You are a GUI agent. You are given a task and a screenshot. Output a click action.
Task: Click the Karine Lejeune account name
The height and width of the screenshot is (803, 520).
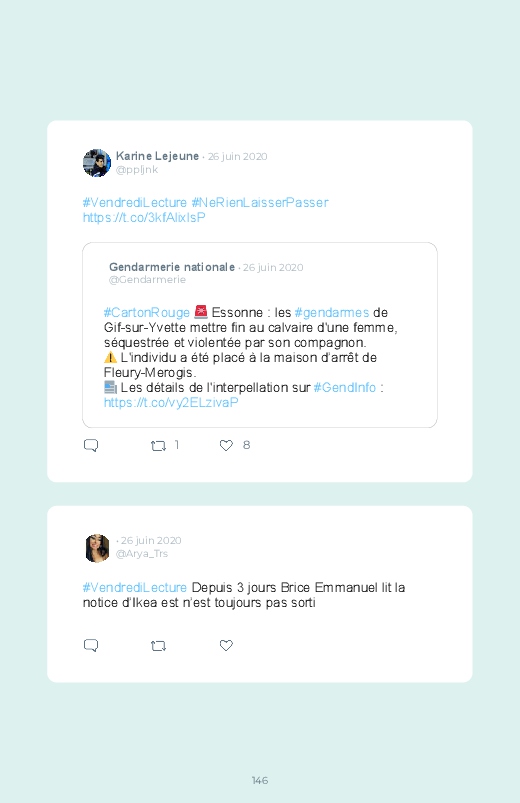coord(157,156)
